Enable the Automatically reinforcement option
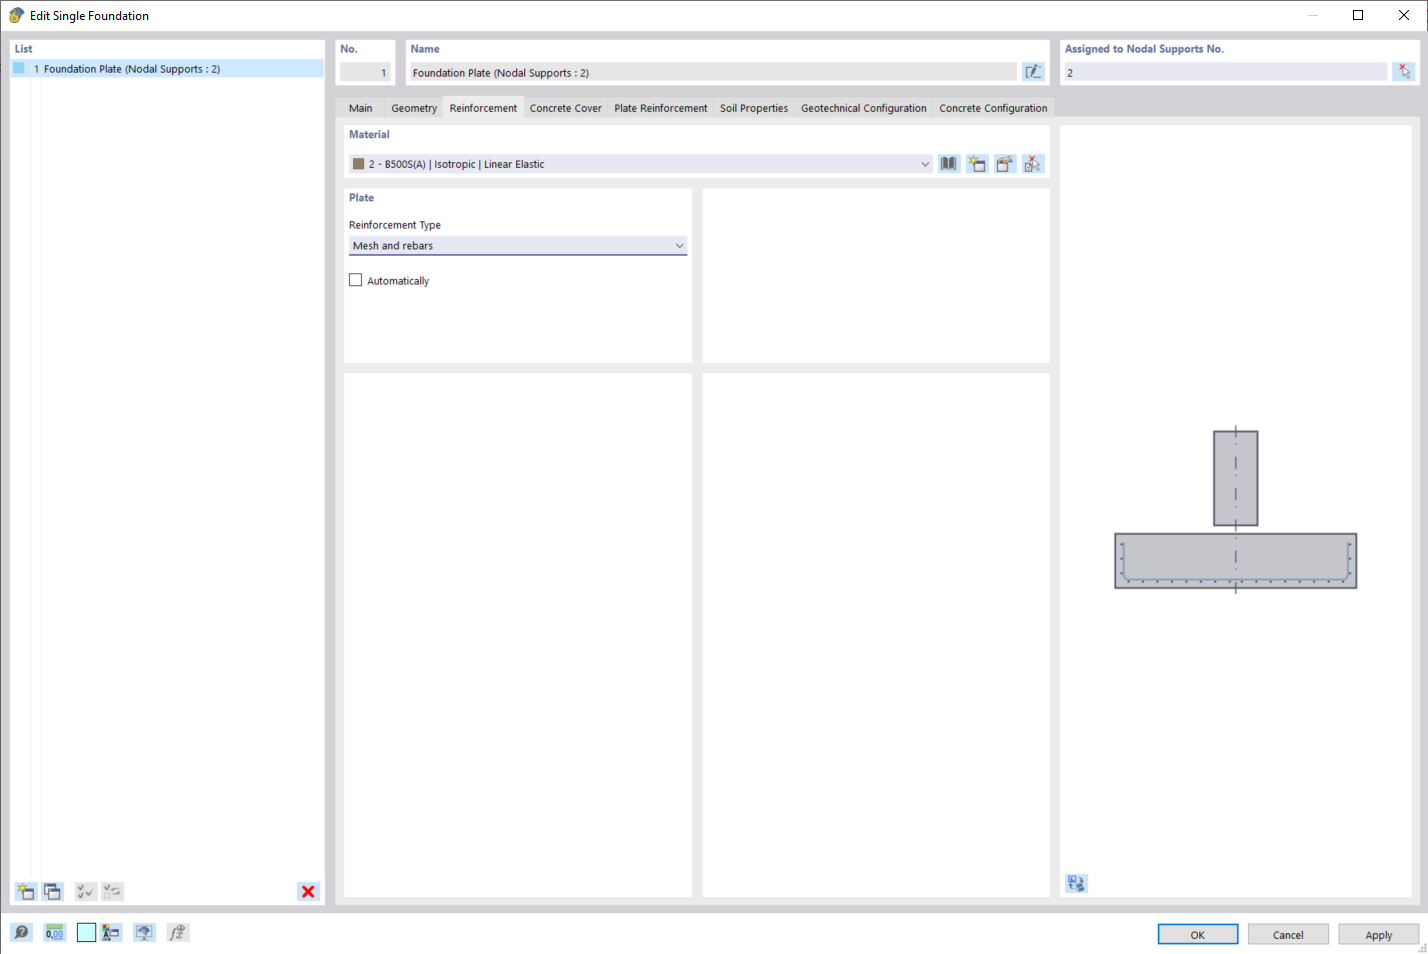The width and height of the screenshot is (1428, 954). point(355,280)
